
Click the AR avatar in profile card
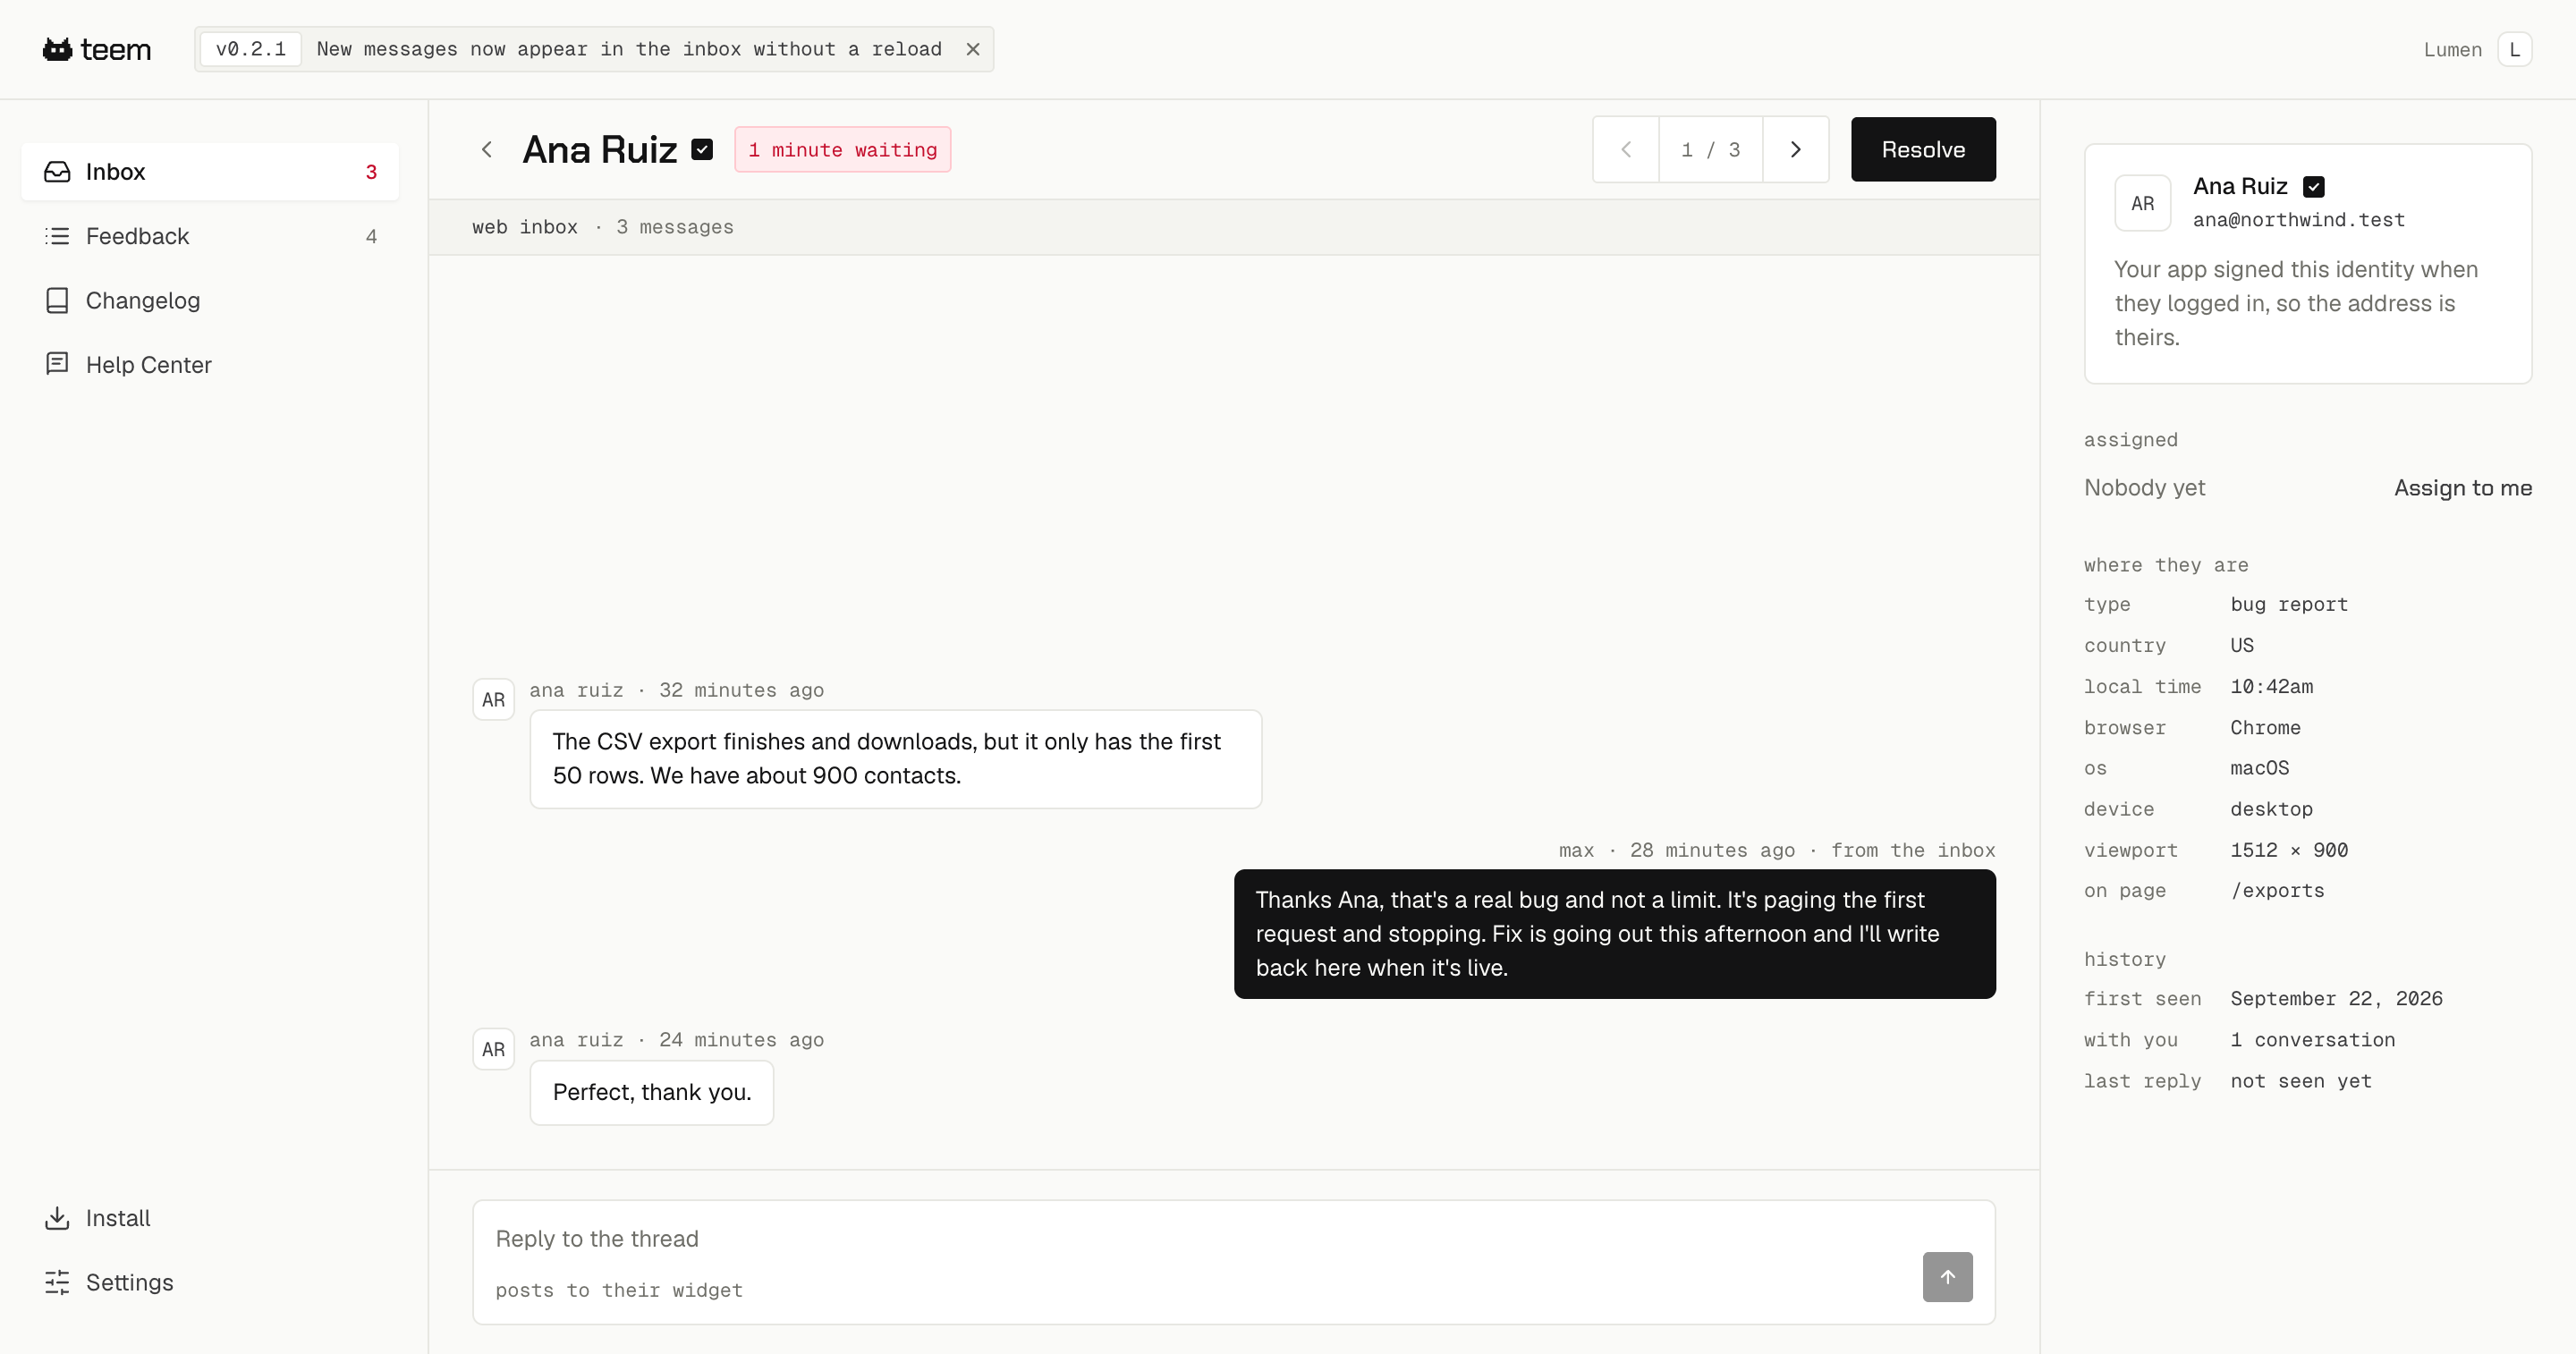coord(2143,203)
